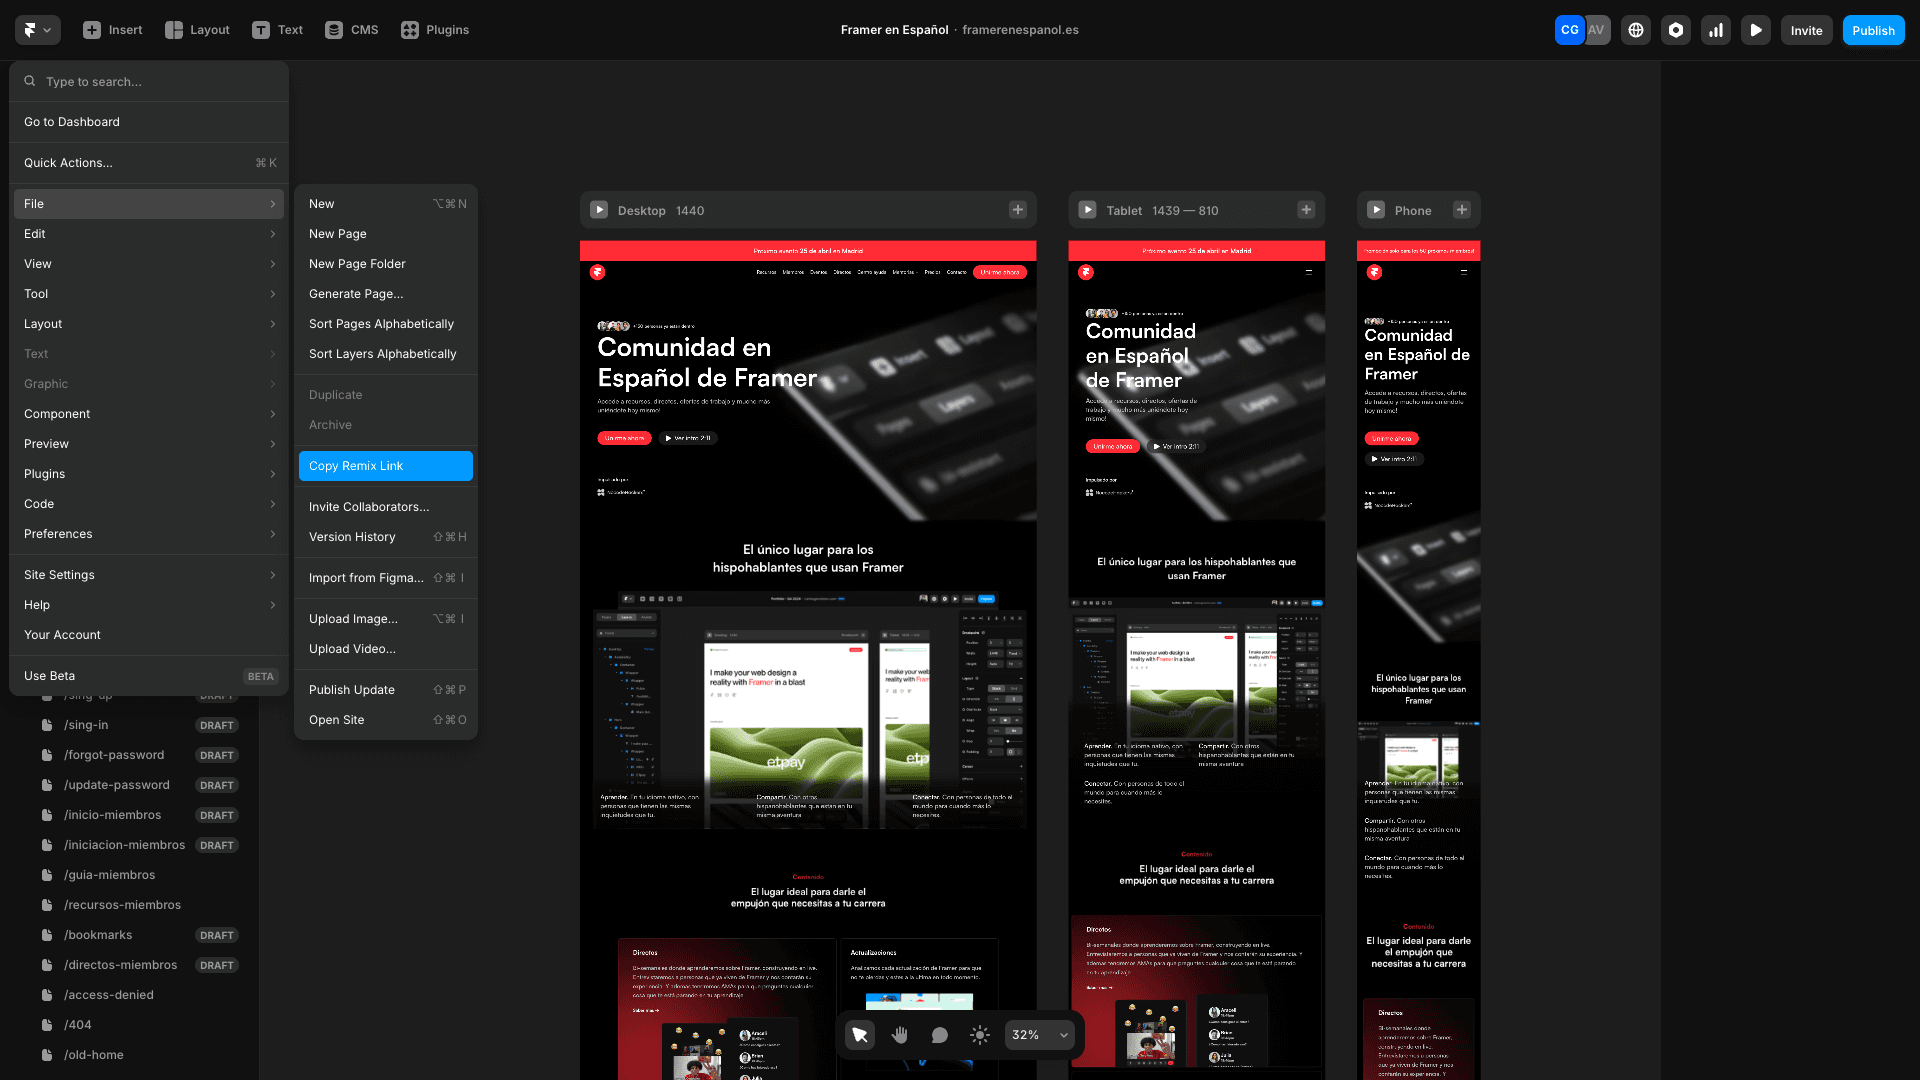
Task: Click the CG user avatar
Action: [x=1570, y=30]
